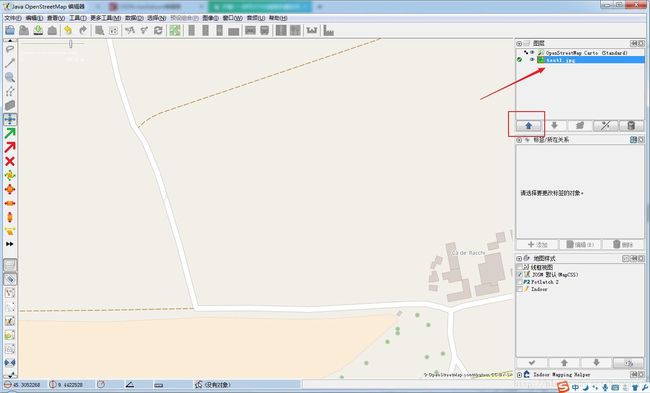Toggle the layers panel button in left sidebar
Viewport: 650px width, 393px height.
[x=10, y=265]
